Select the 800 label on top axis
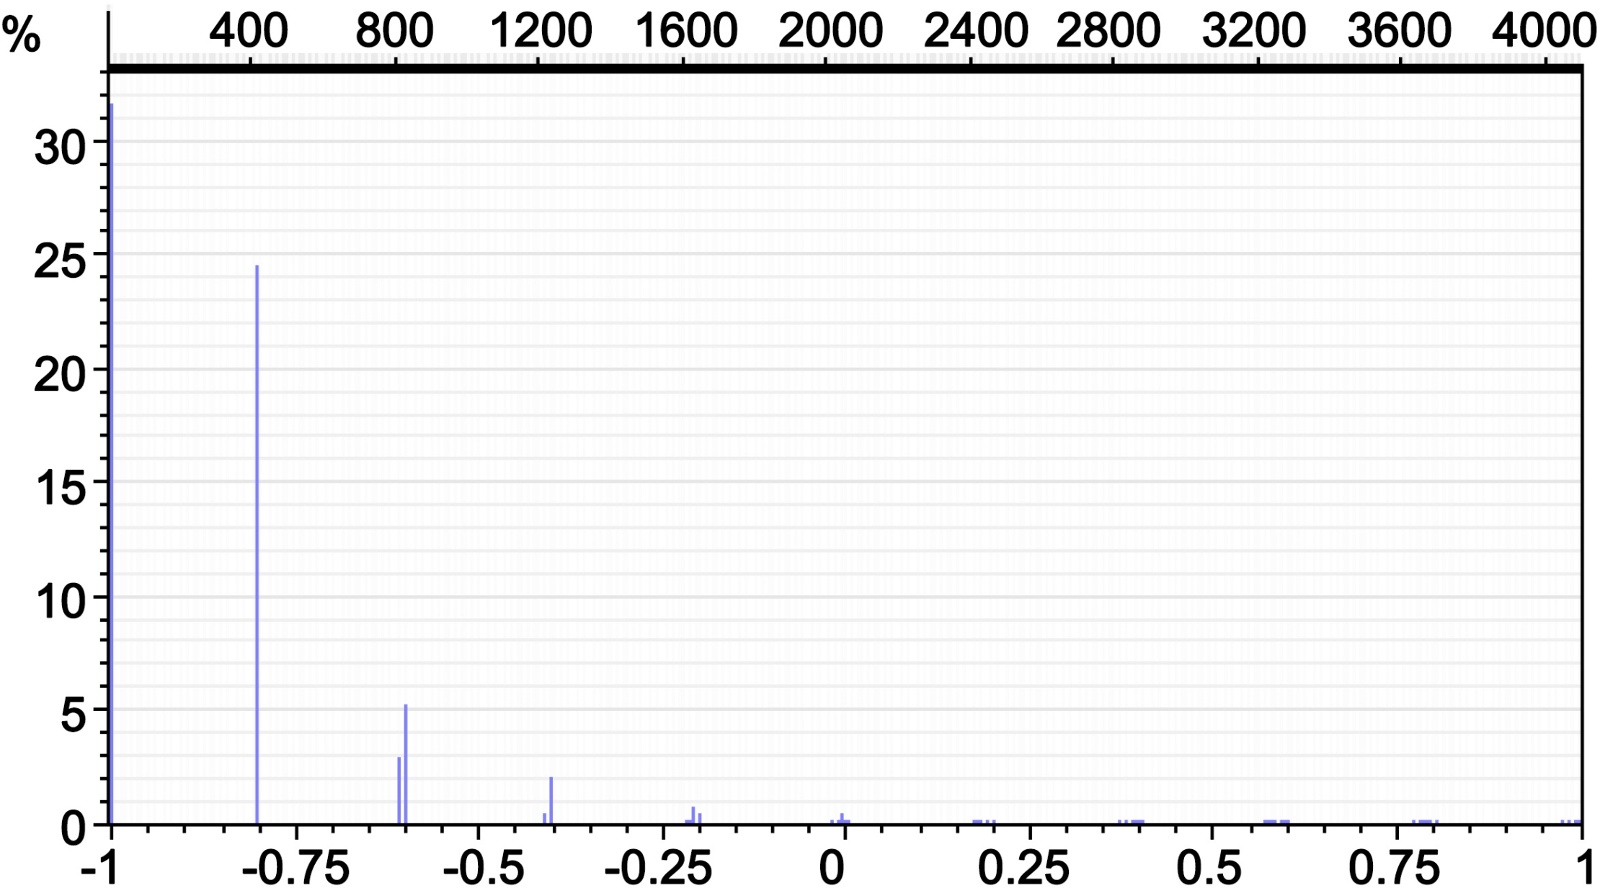1600x888 pixels. pyautogui.click(x=394, y=32)
